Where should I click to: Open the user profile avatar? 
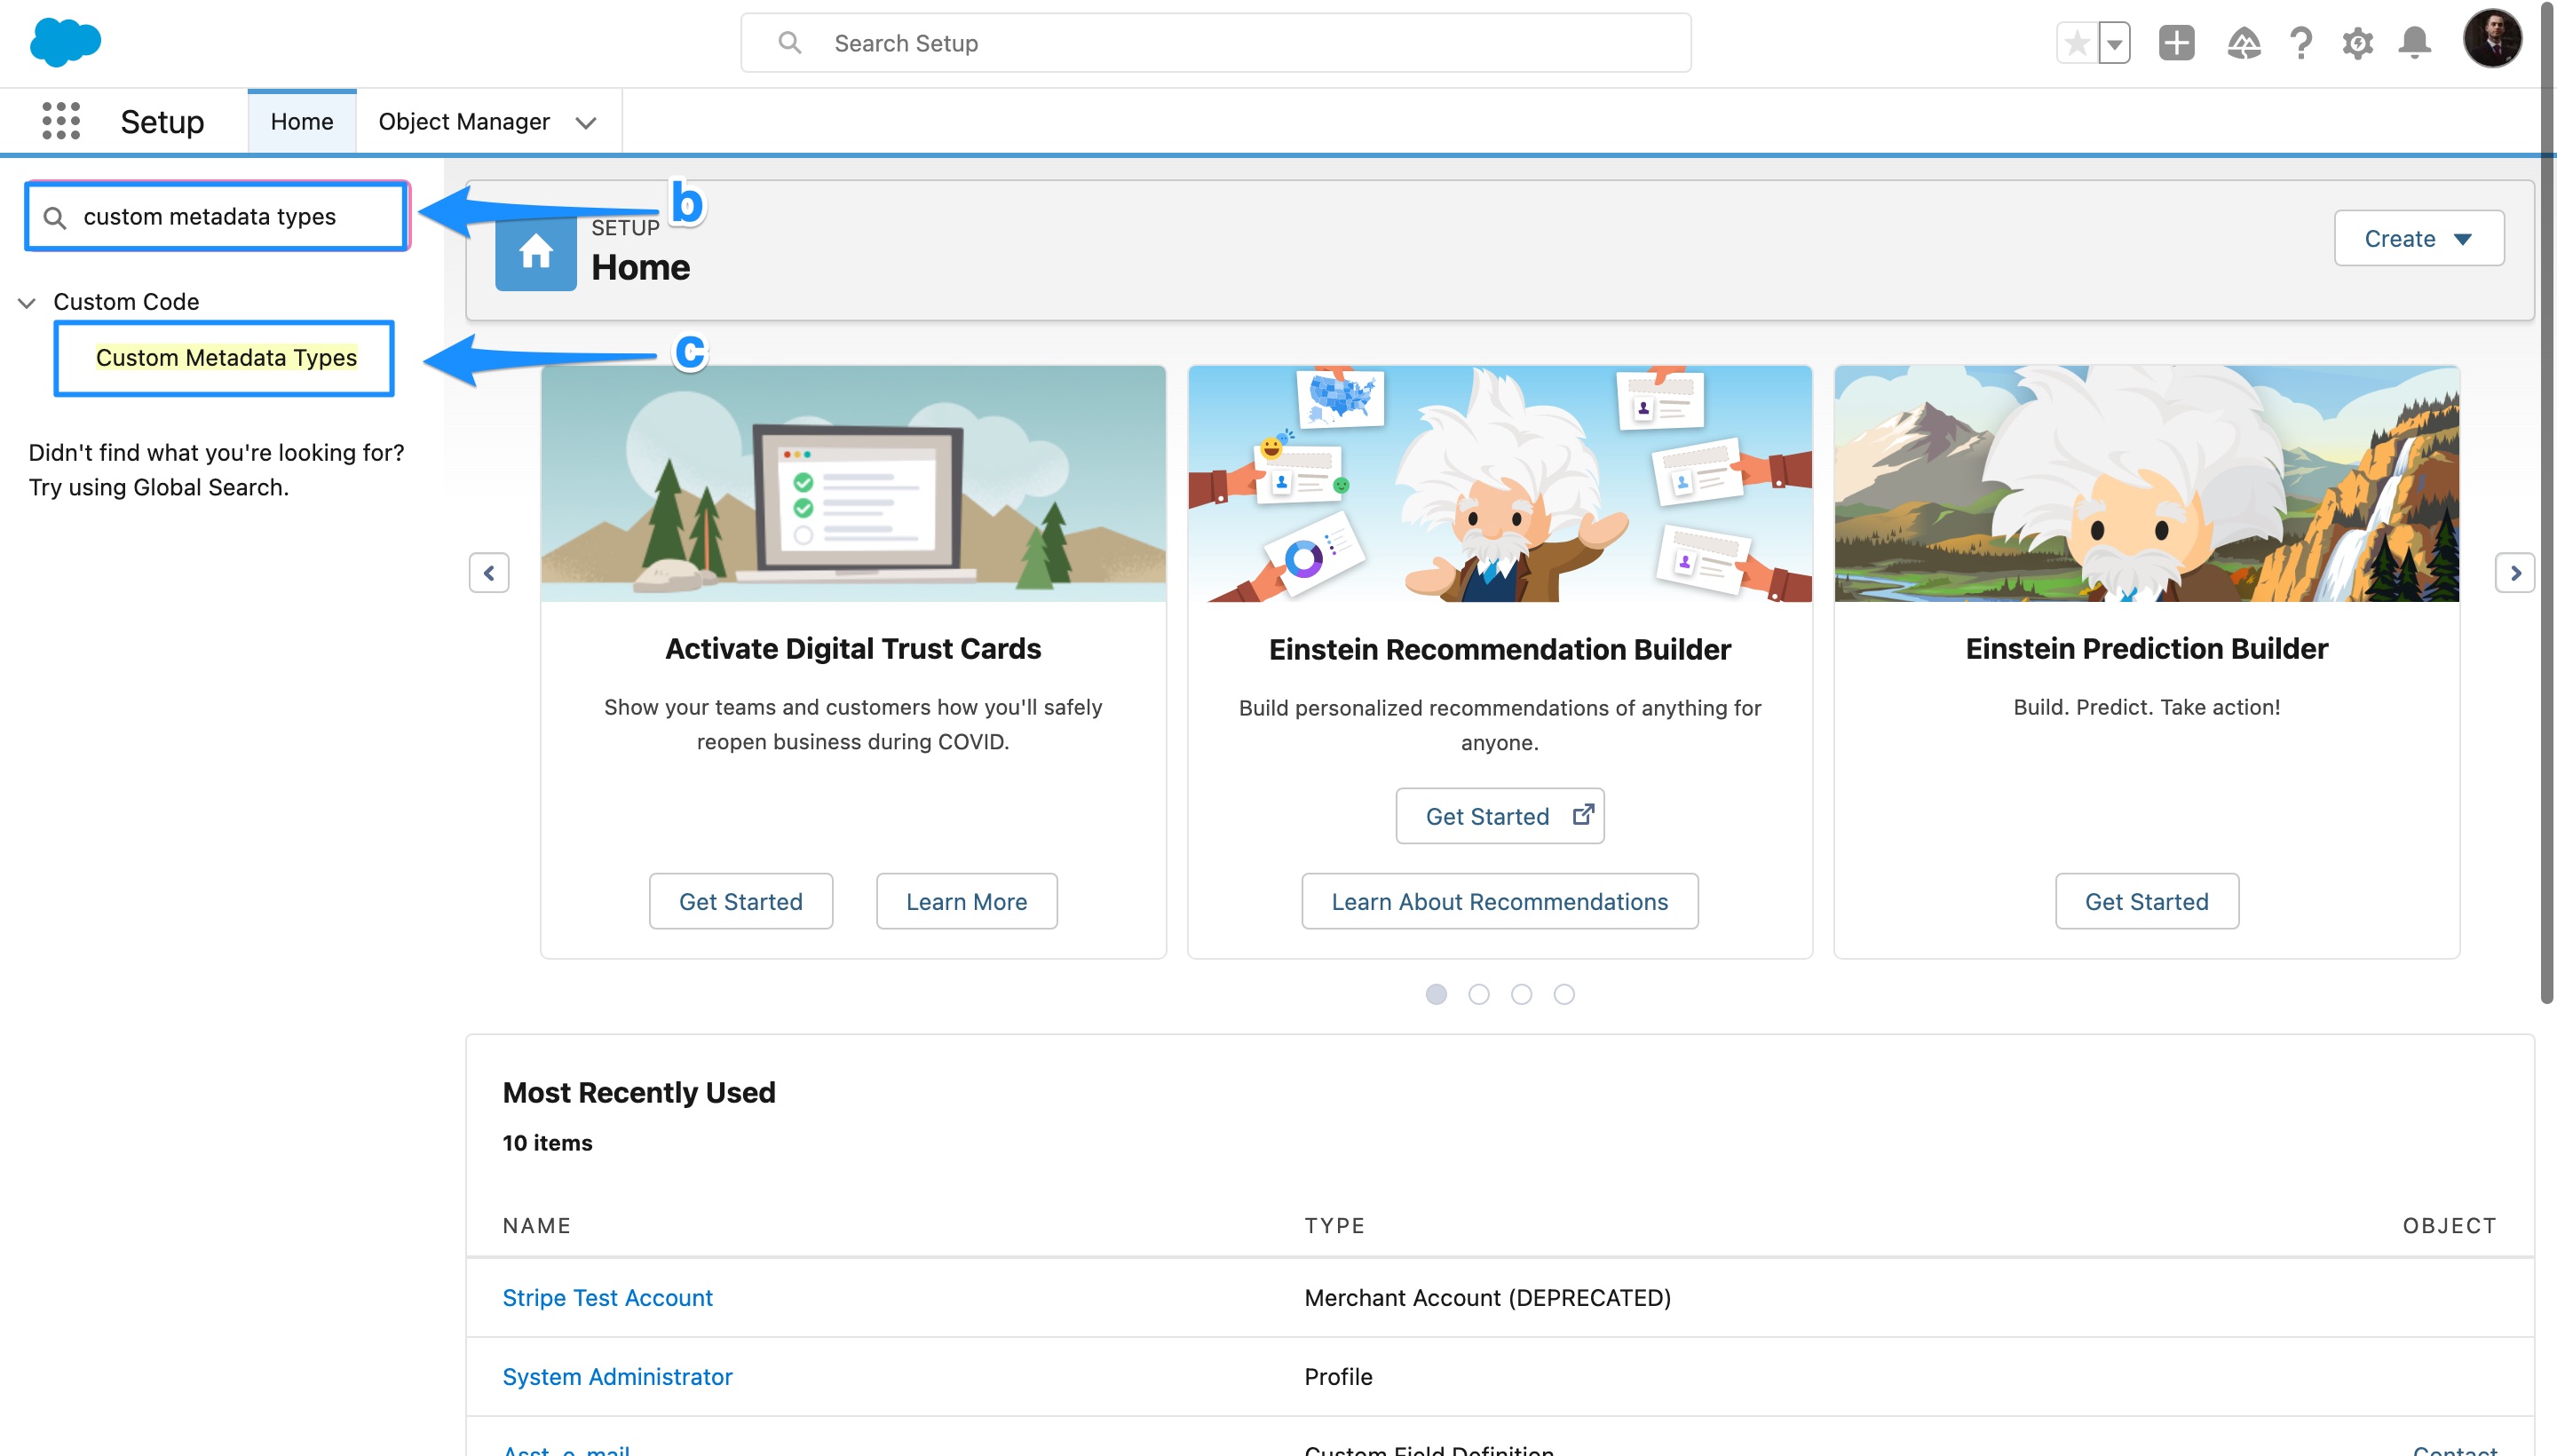coord(2491,39)
